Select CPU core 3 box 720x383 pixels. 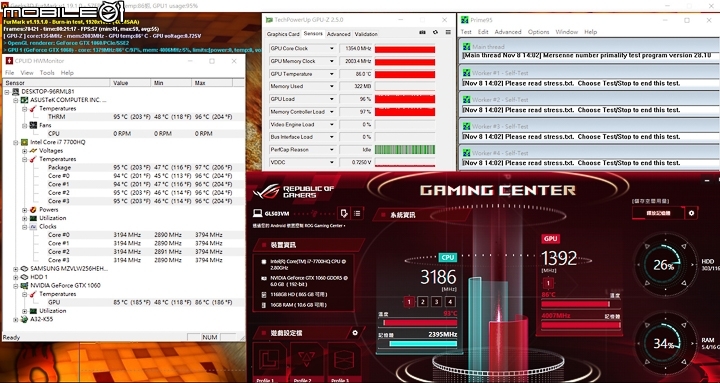point(437,302)
